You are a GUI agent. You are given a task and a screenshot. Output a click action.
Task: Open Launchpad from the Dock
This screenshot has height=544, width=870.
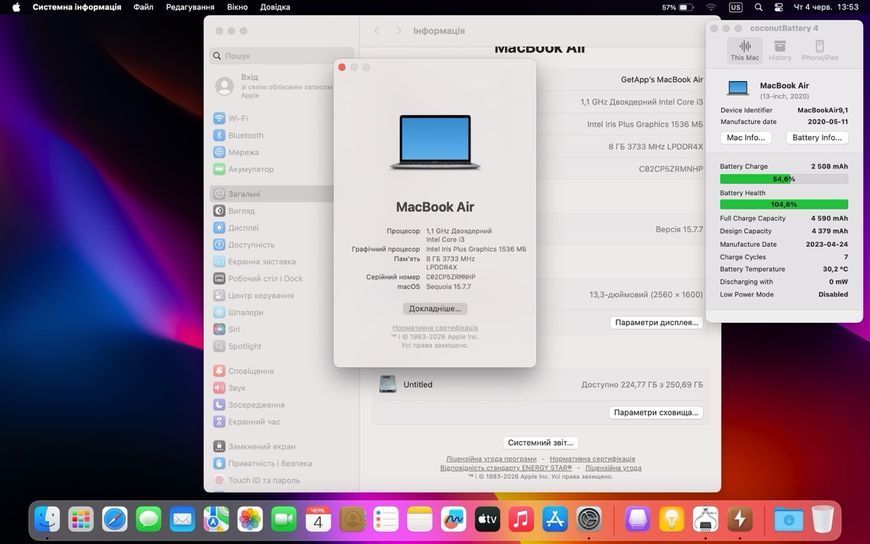coord(81,520)
